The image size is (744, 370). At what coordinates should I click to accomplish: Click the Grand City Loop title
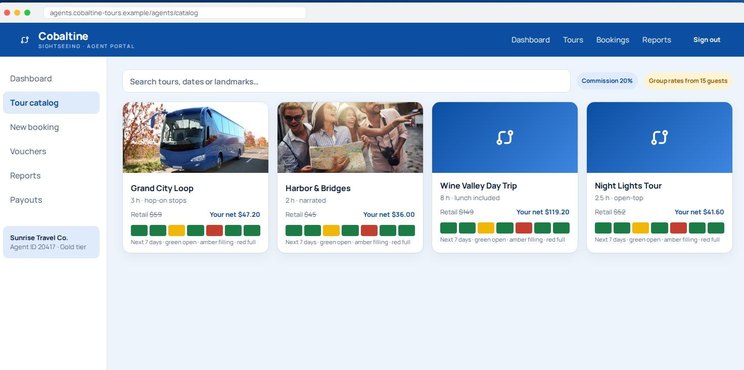click(162, 188)
